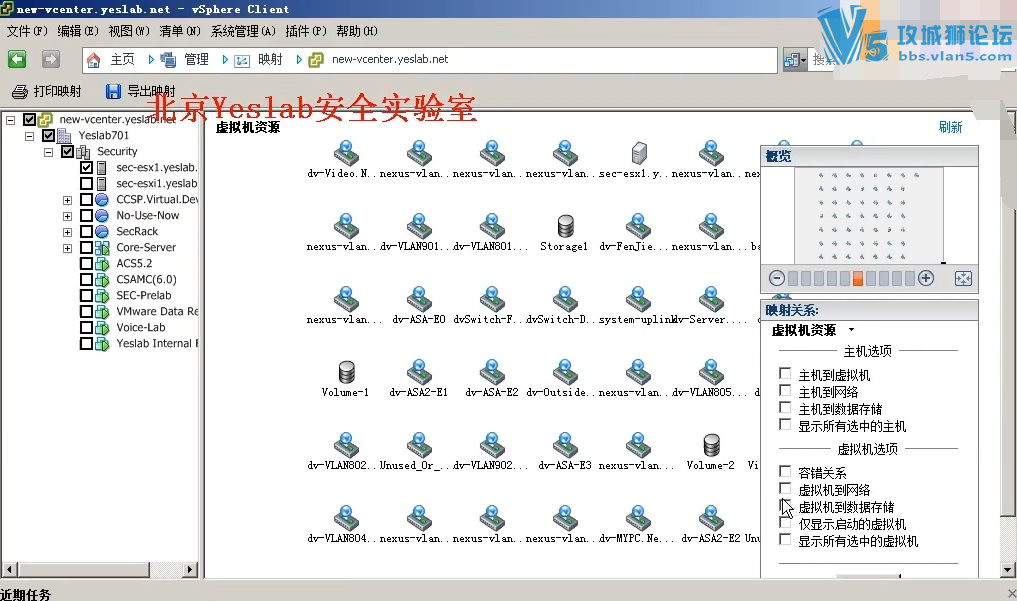Select the dvSwitch-F network node
Screen dimensions: 1017x601
(x=492, y=299)
